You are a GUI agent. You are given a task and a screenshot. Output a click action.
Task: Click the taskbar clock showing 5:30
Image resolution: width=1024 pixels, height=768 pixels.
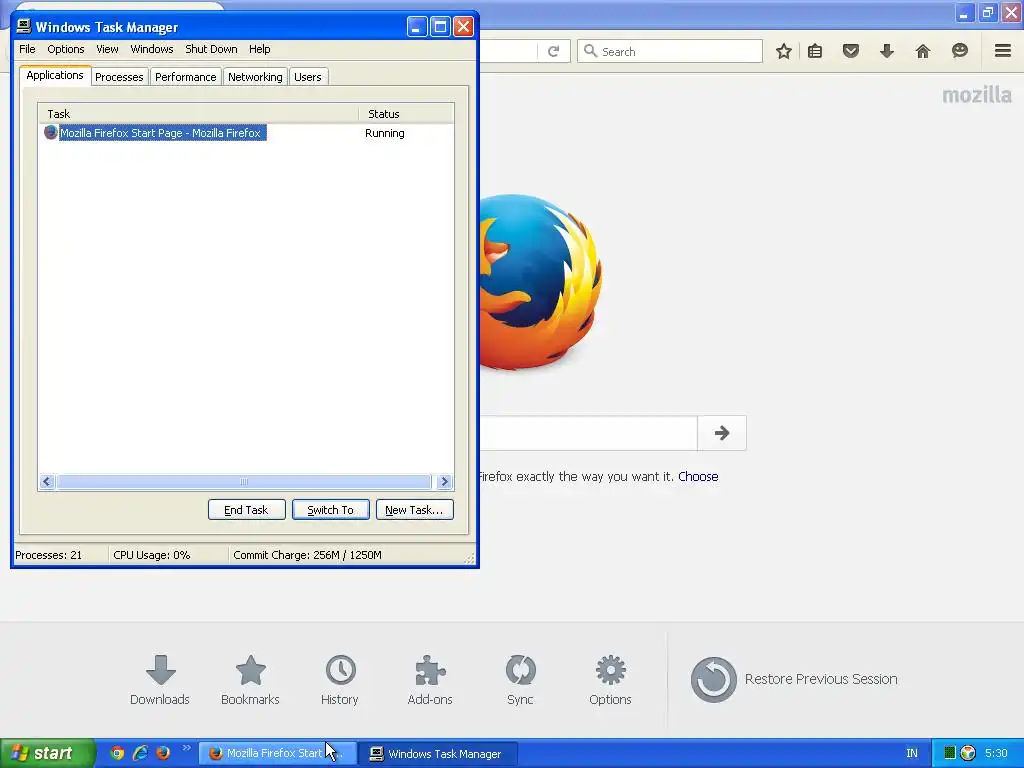click(x=996, y=753)
